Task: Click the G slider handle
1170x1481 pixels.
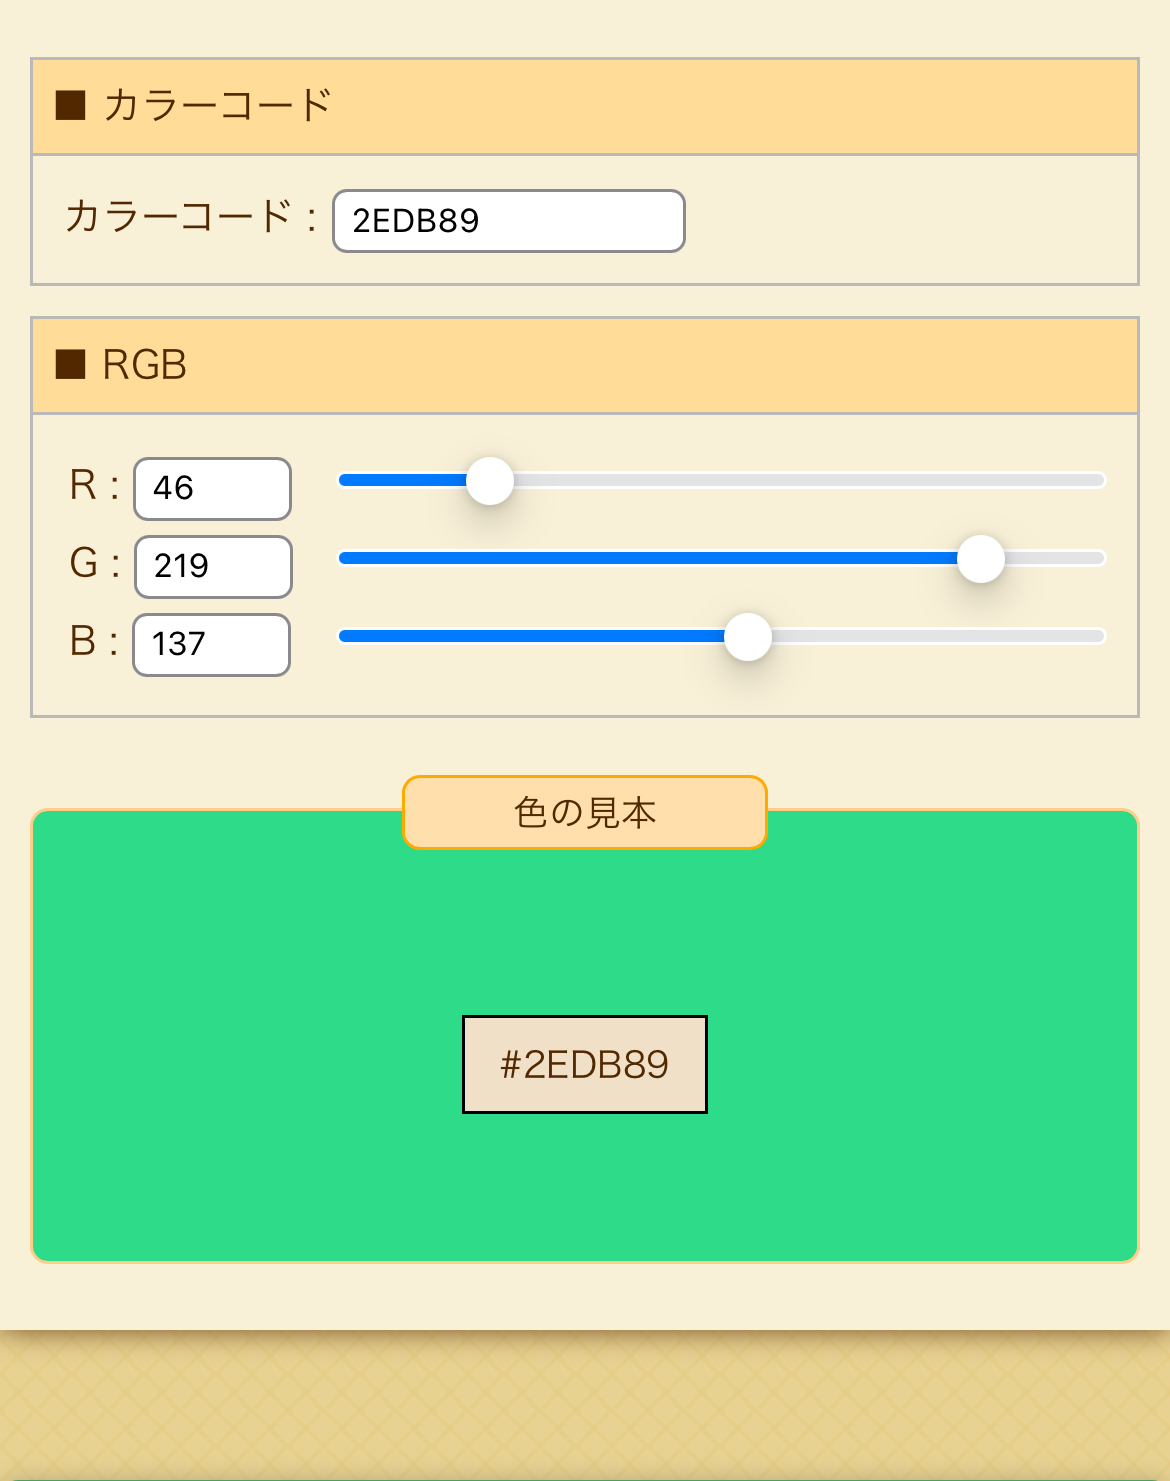Action: (980, 559)
